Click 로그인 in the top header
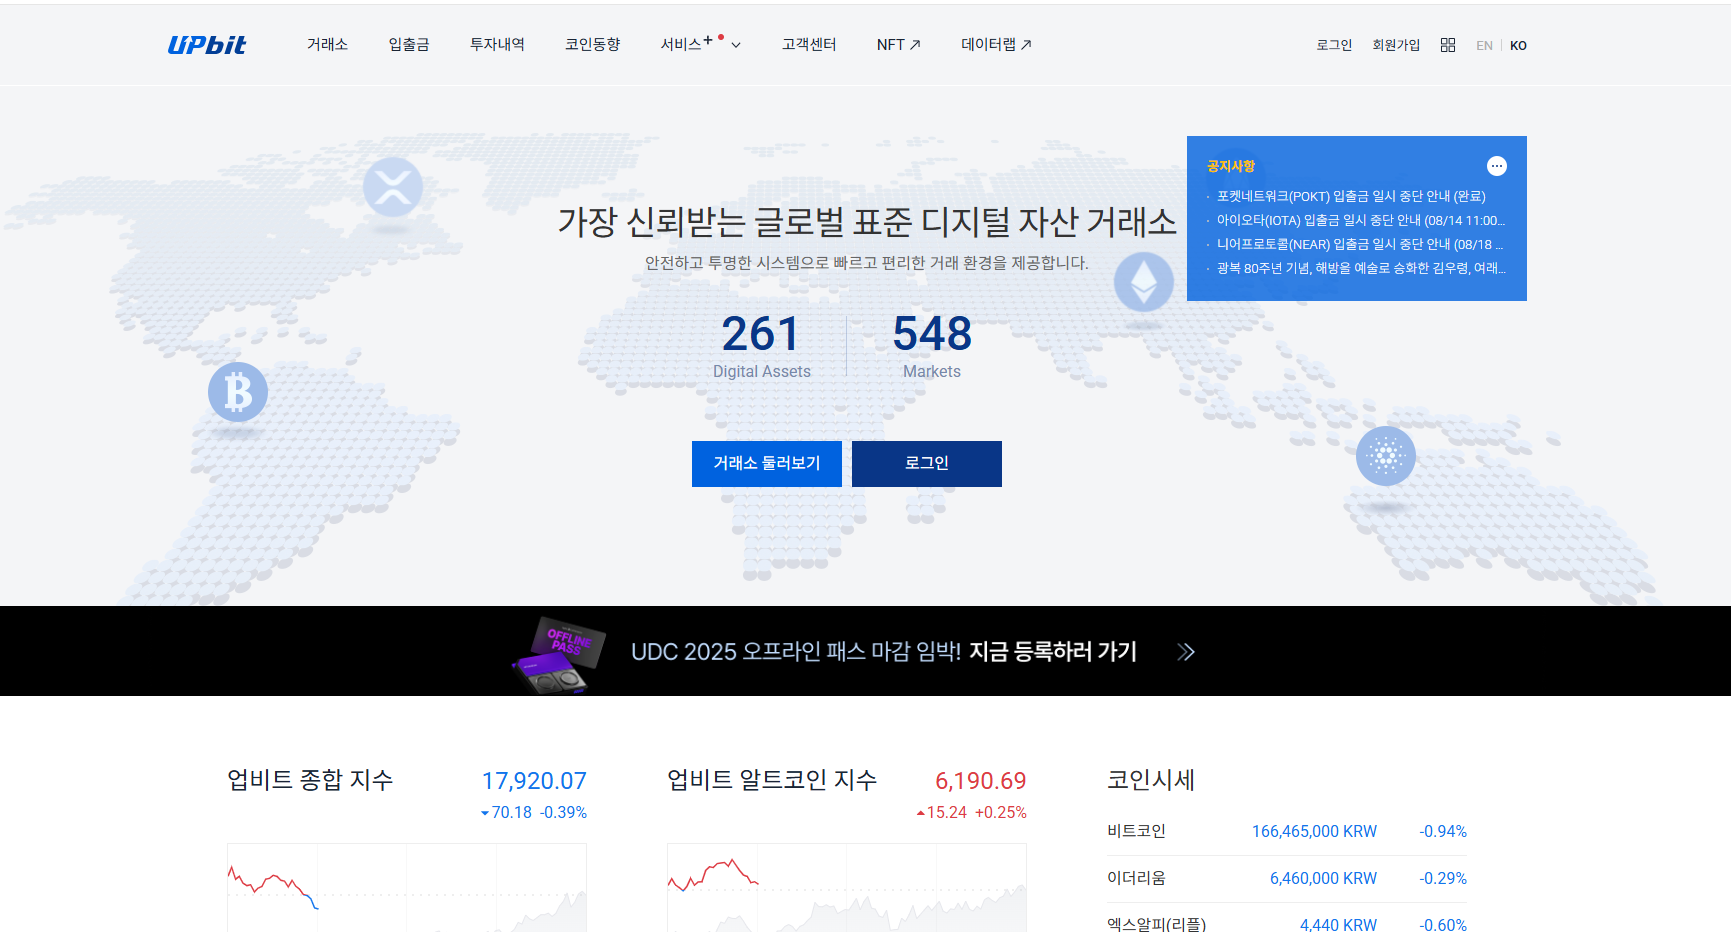This screenshot has width=1731, height=932. click(x=1334, y=45)
